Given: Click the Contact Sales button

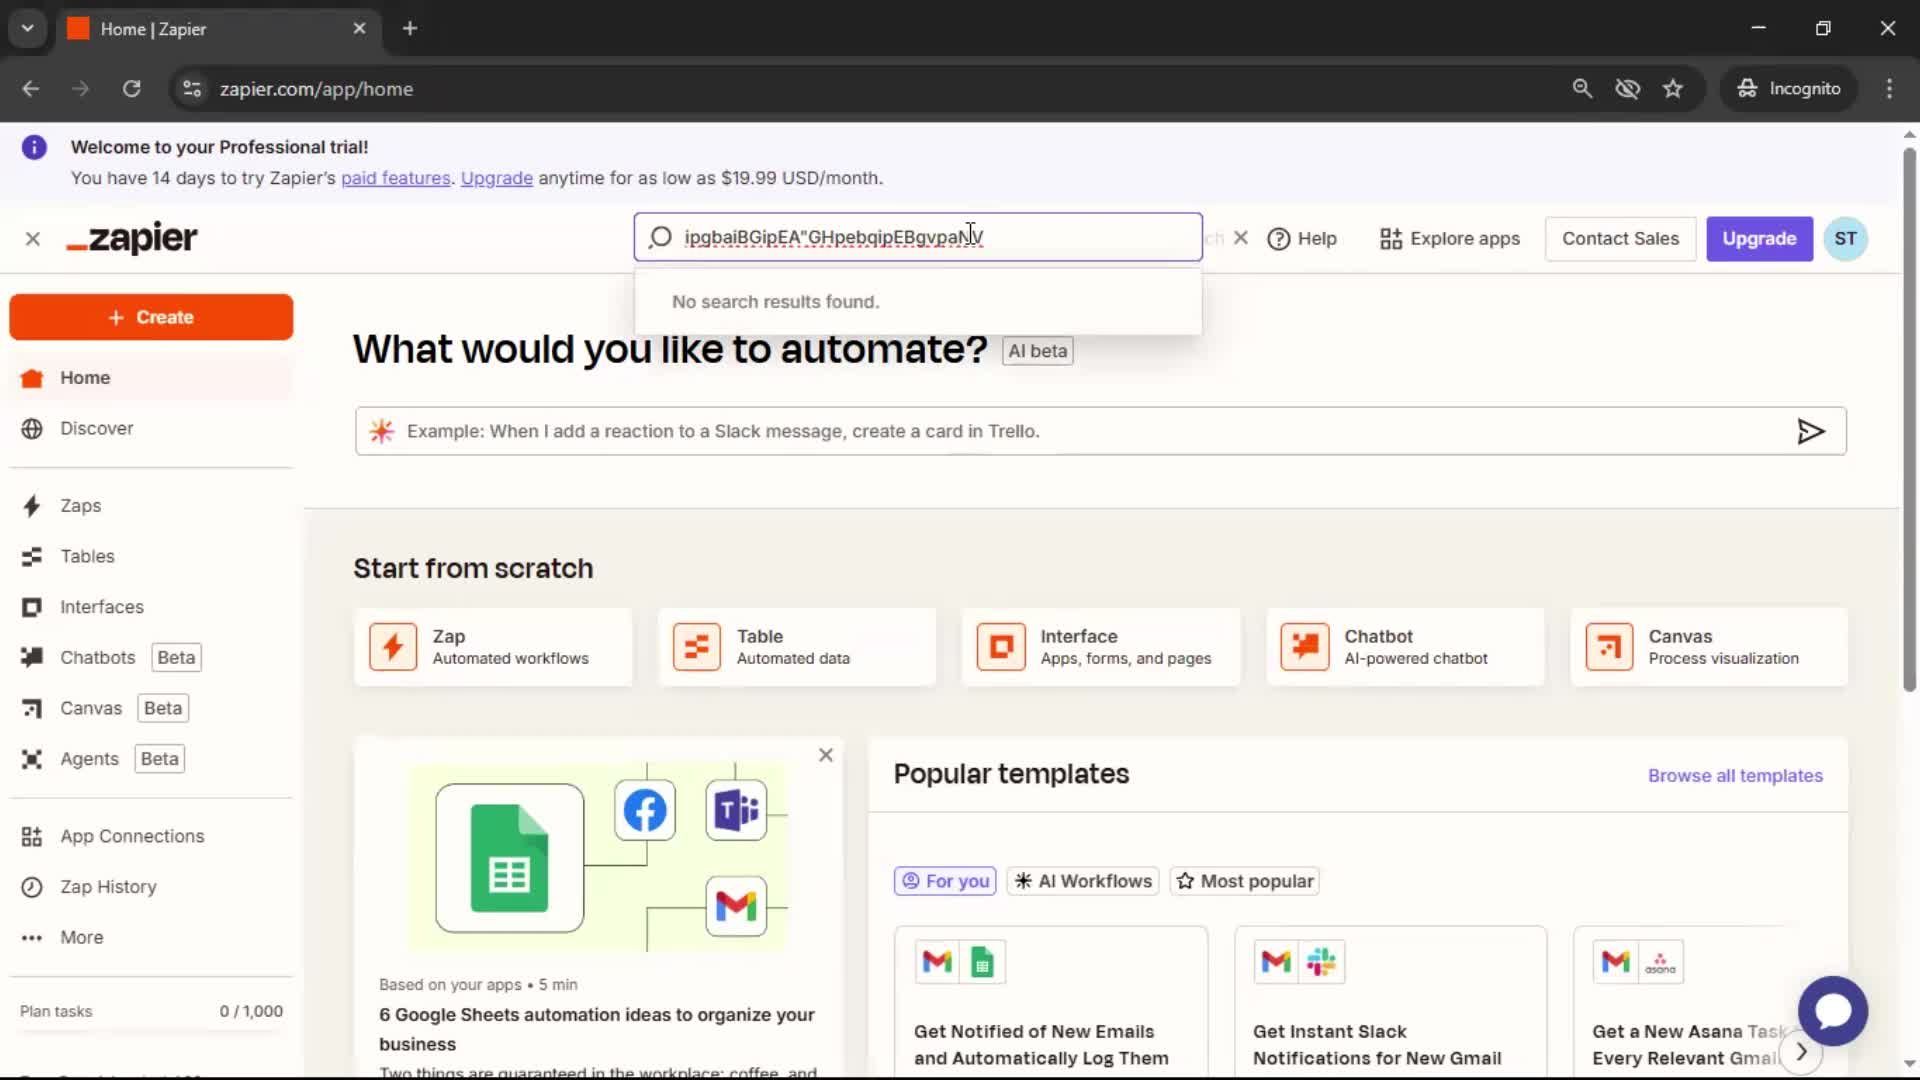Looking at the screenshot, I should tap(1620, 239).
